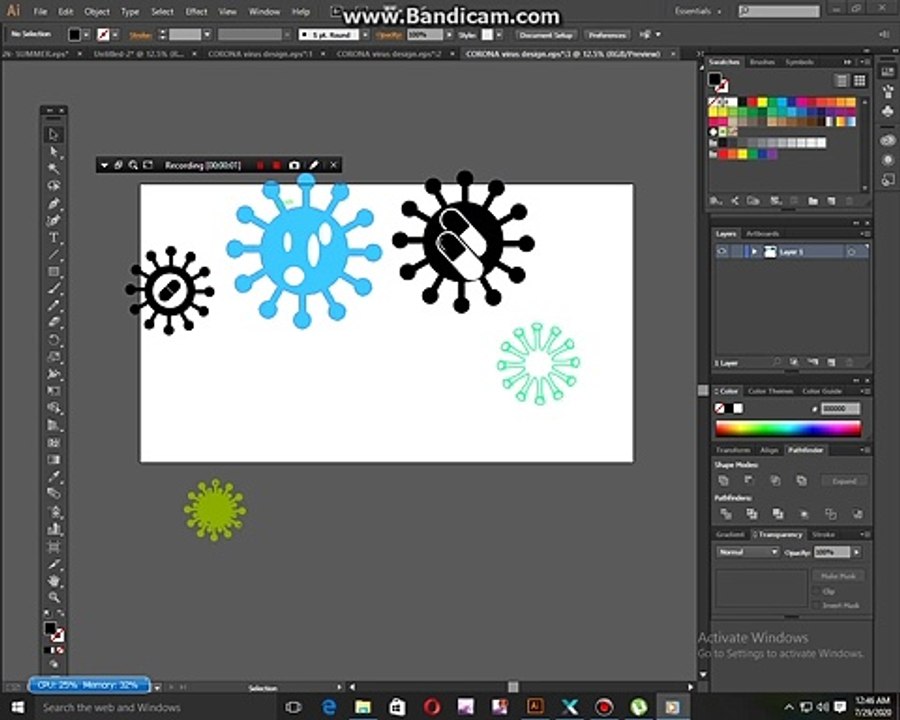Switch to the Artboards tab
Image resolution: width=900 pixels, height=720 pixels.
(x=763, y=234)
